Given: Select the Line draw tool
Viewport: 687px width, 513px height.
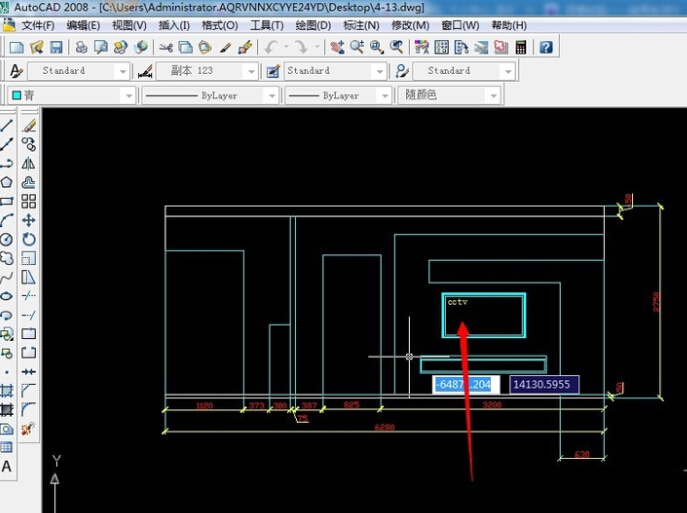Looking at the screenshot, I should (x=7, y=126).
